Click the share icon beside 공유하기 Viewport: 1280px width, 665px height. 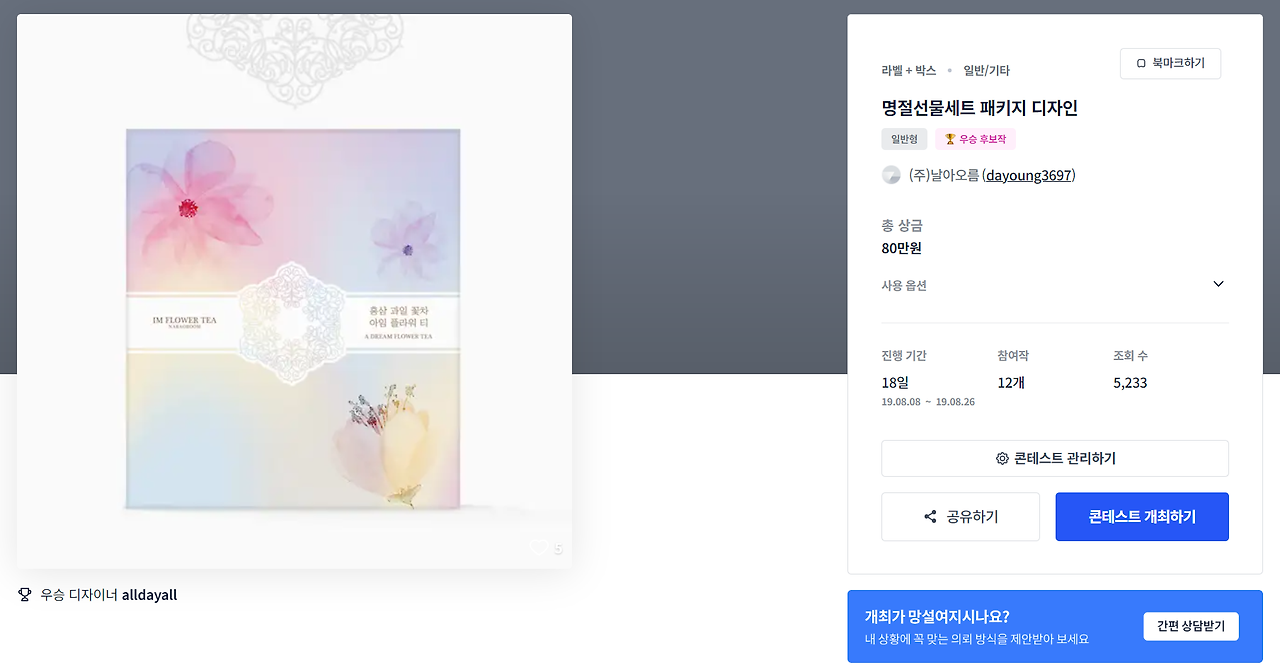click(930, 517)
